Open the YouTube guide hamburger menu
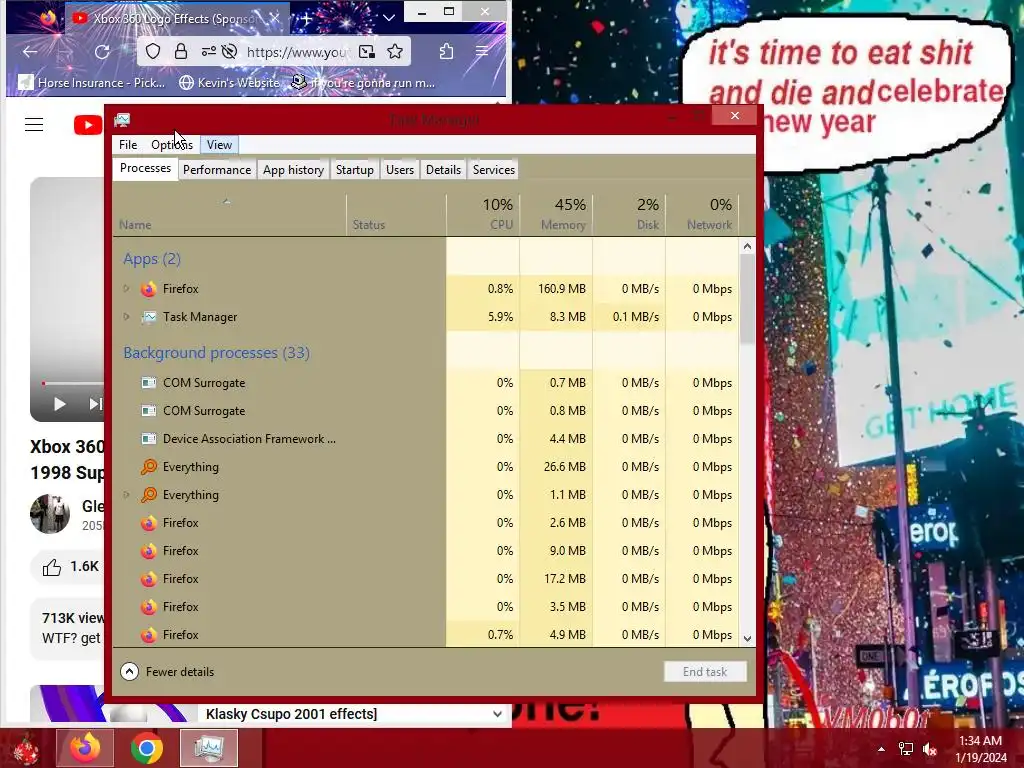 point(34,125)
